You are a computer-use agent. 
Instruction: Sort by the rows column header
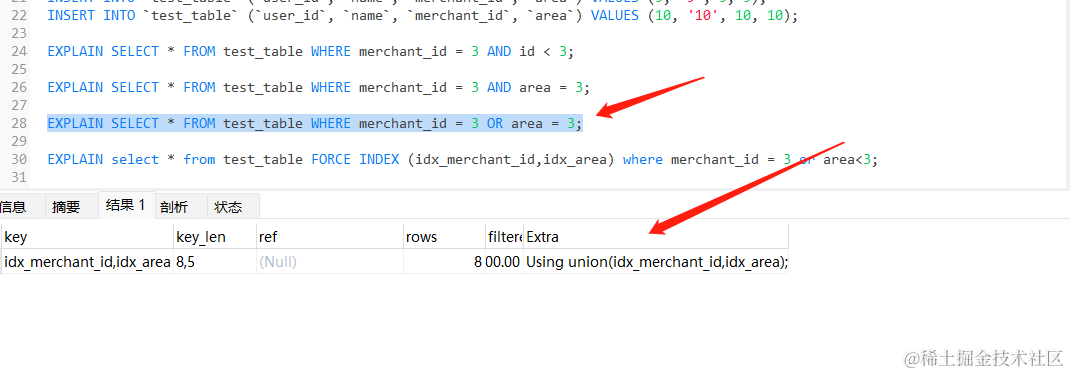[x=444, y=237]
